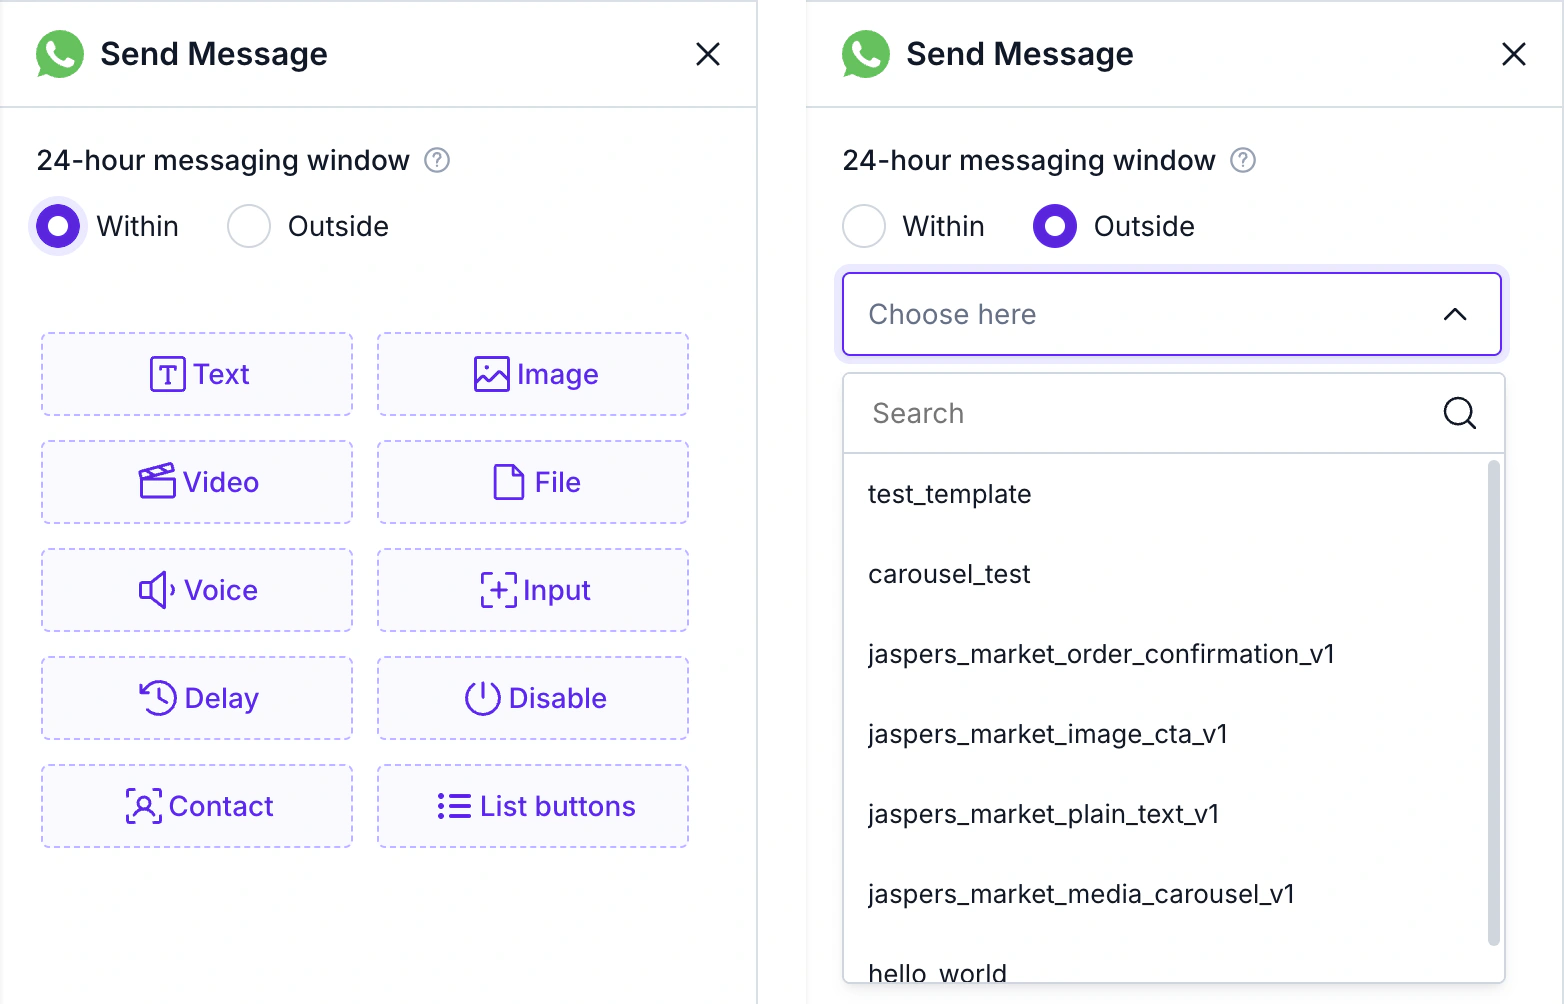
Task: Close the Send Message panel showing the template list
Action: (x=1514, y=54)
